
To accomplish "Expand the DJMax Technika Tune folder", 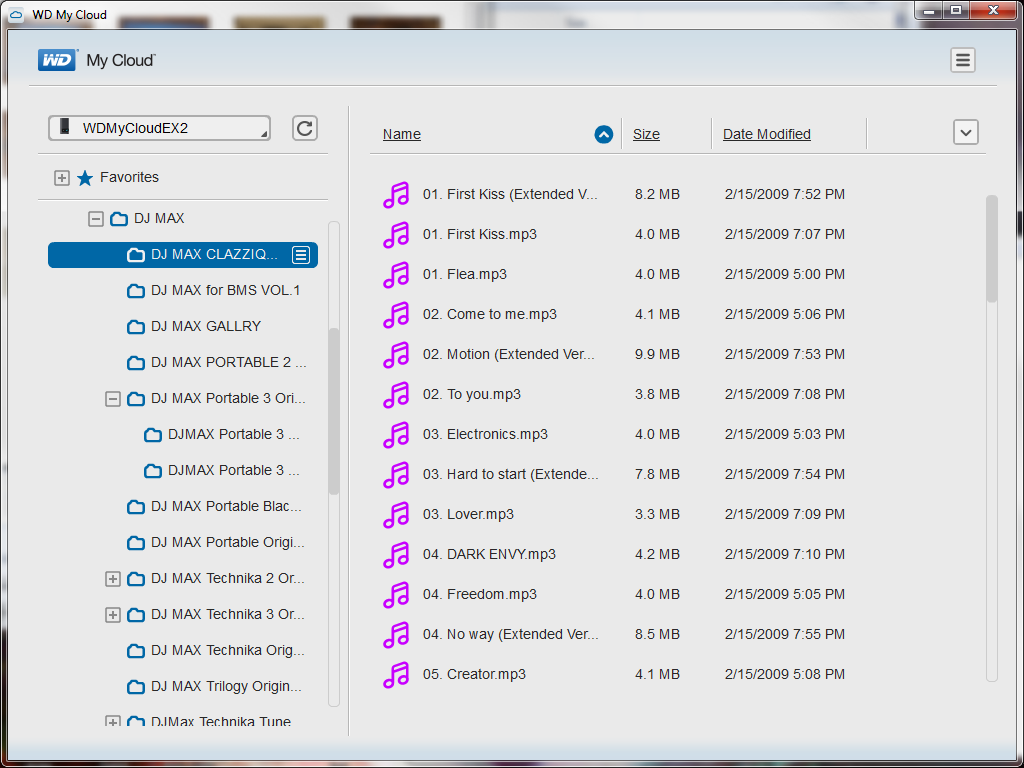I will click(x=113, y=722).
